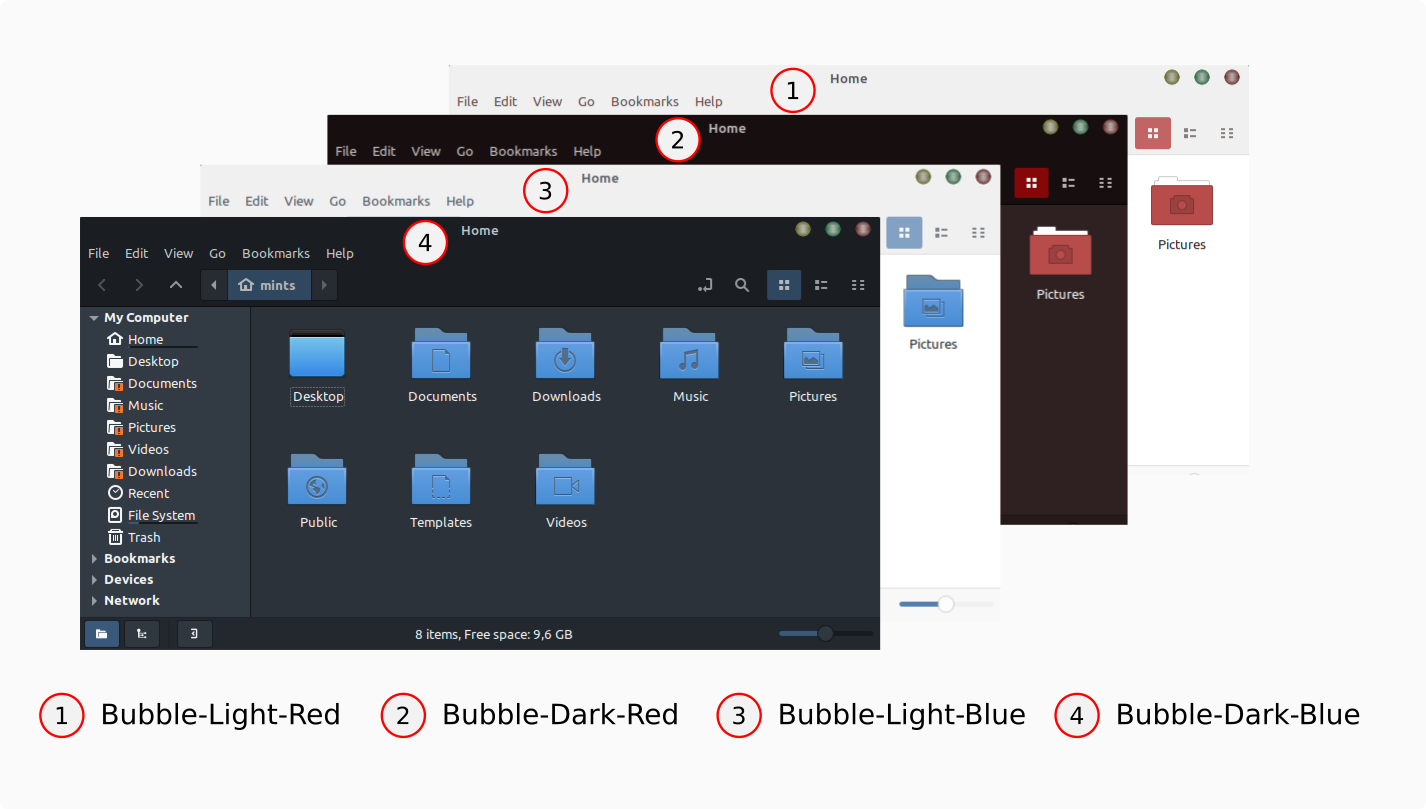Open the Bookmarks menu in the Bubble-Dark-Blue window
Screen dimensions: 1426x809
click(x=276, y=253)
